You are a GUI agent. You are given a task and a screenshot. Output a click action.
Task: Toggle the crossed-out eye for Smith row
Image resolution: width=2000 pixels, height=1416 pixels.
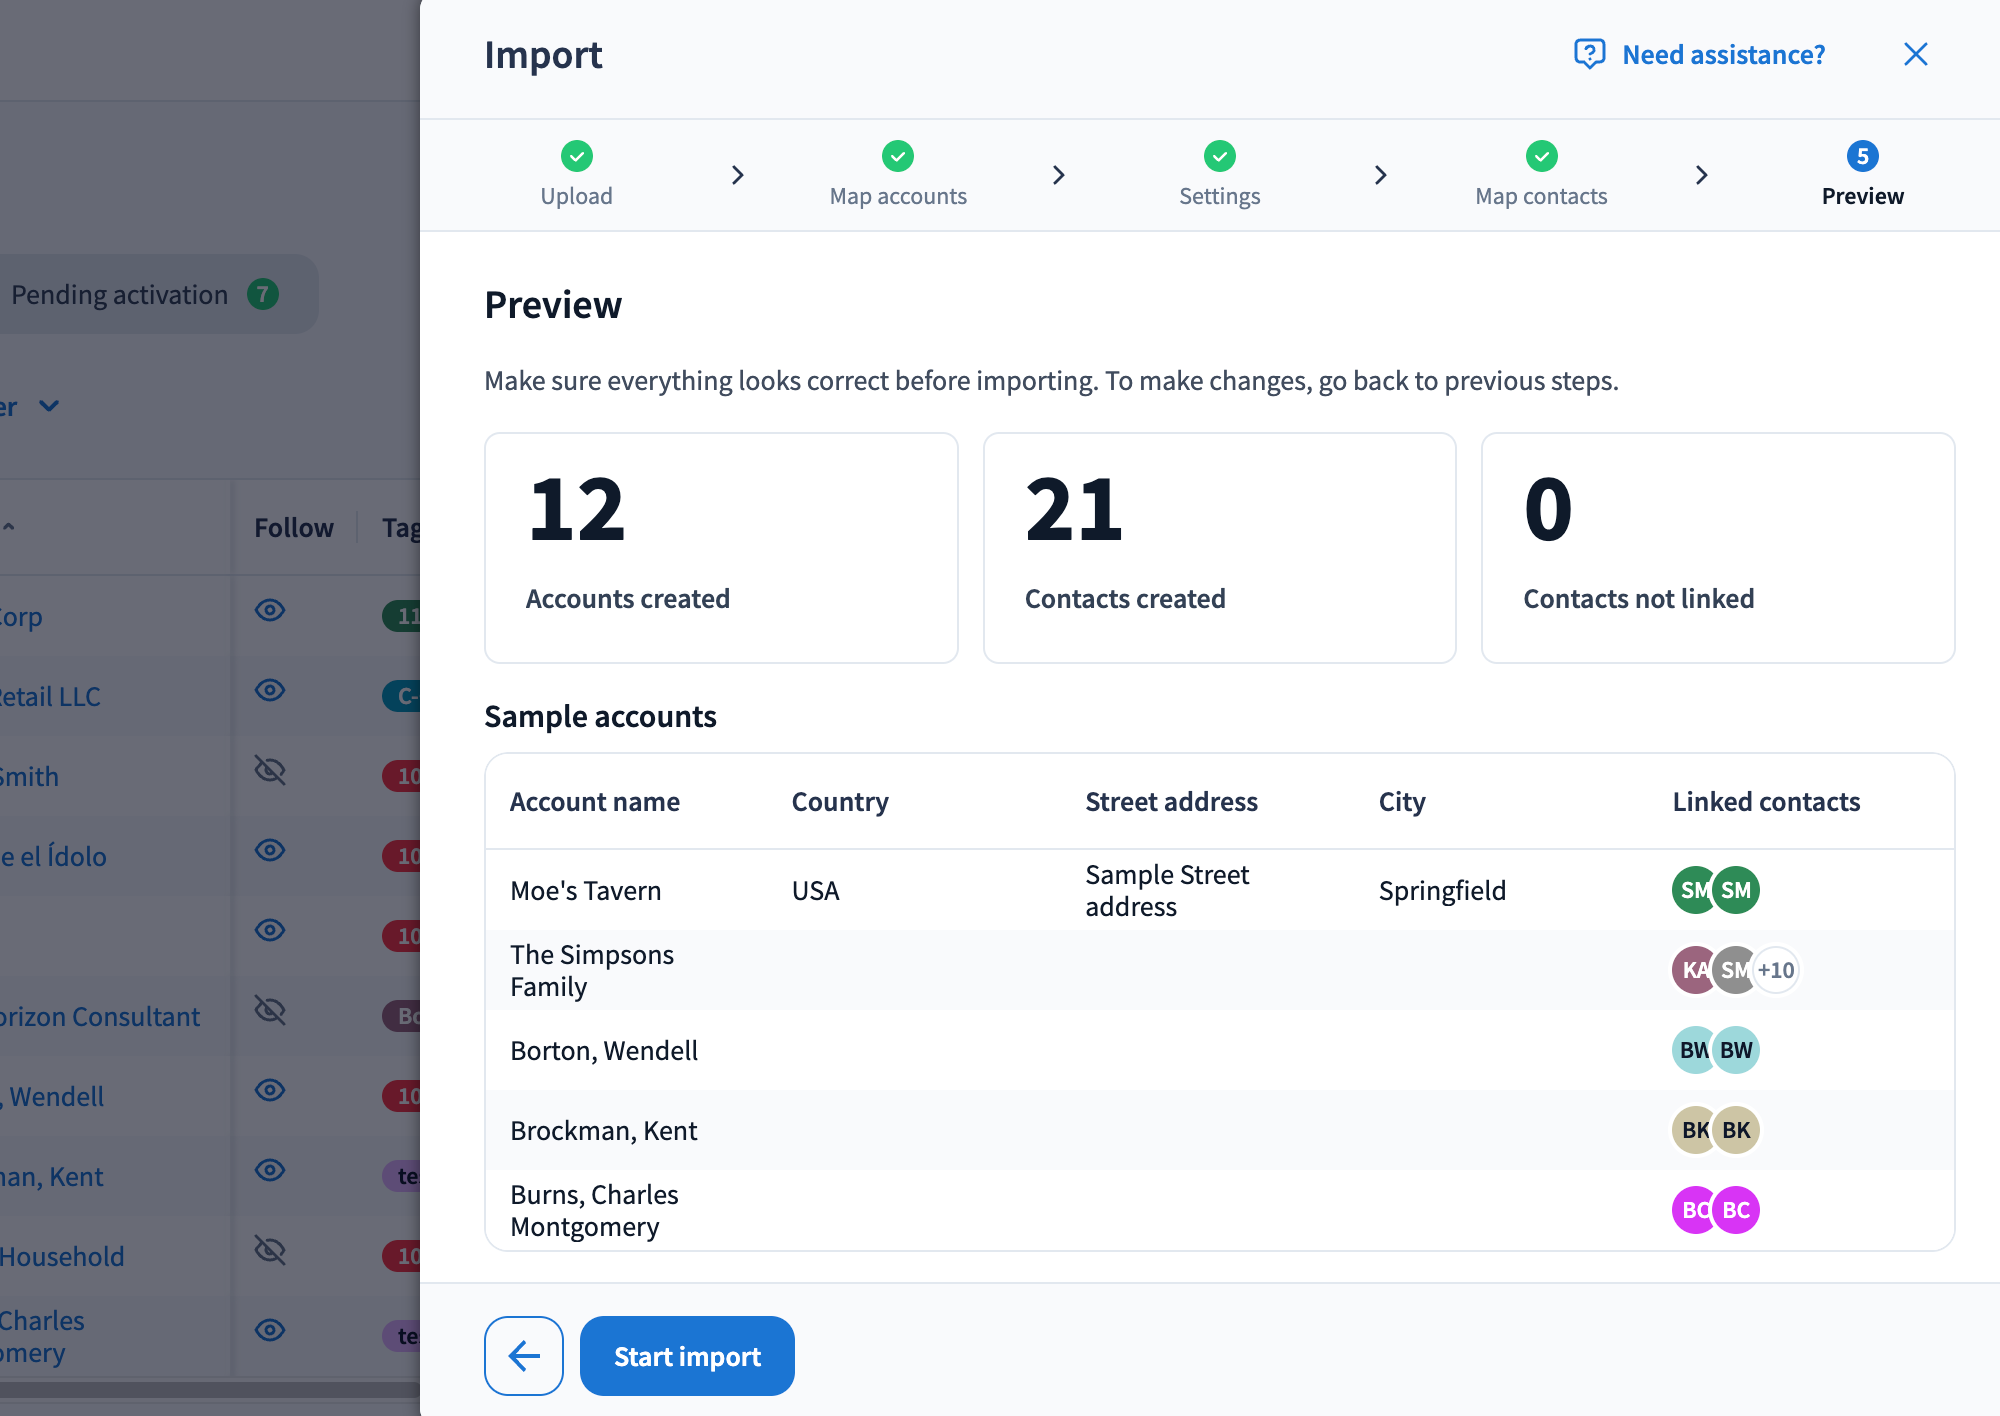[x=270, y=770]
